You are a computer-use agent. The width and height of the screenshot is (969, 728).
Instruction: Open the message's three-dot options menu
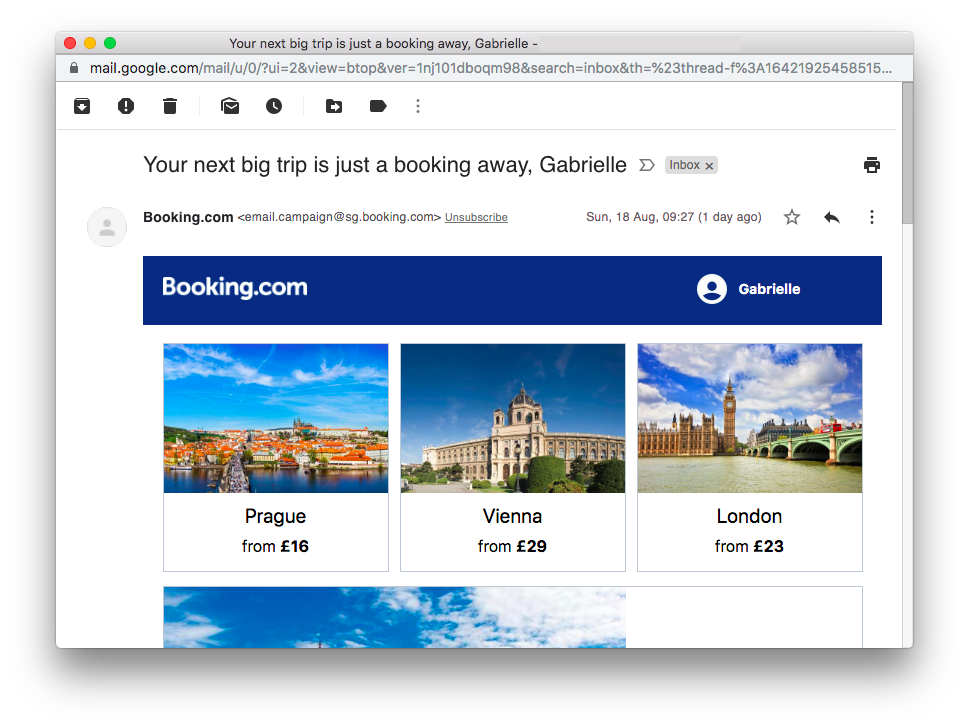871,217
